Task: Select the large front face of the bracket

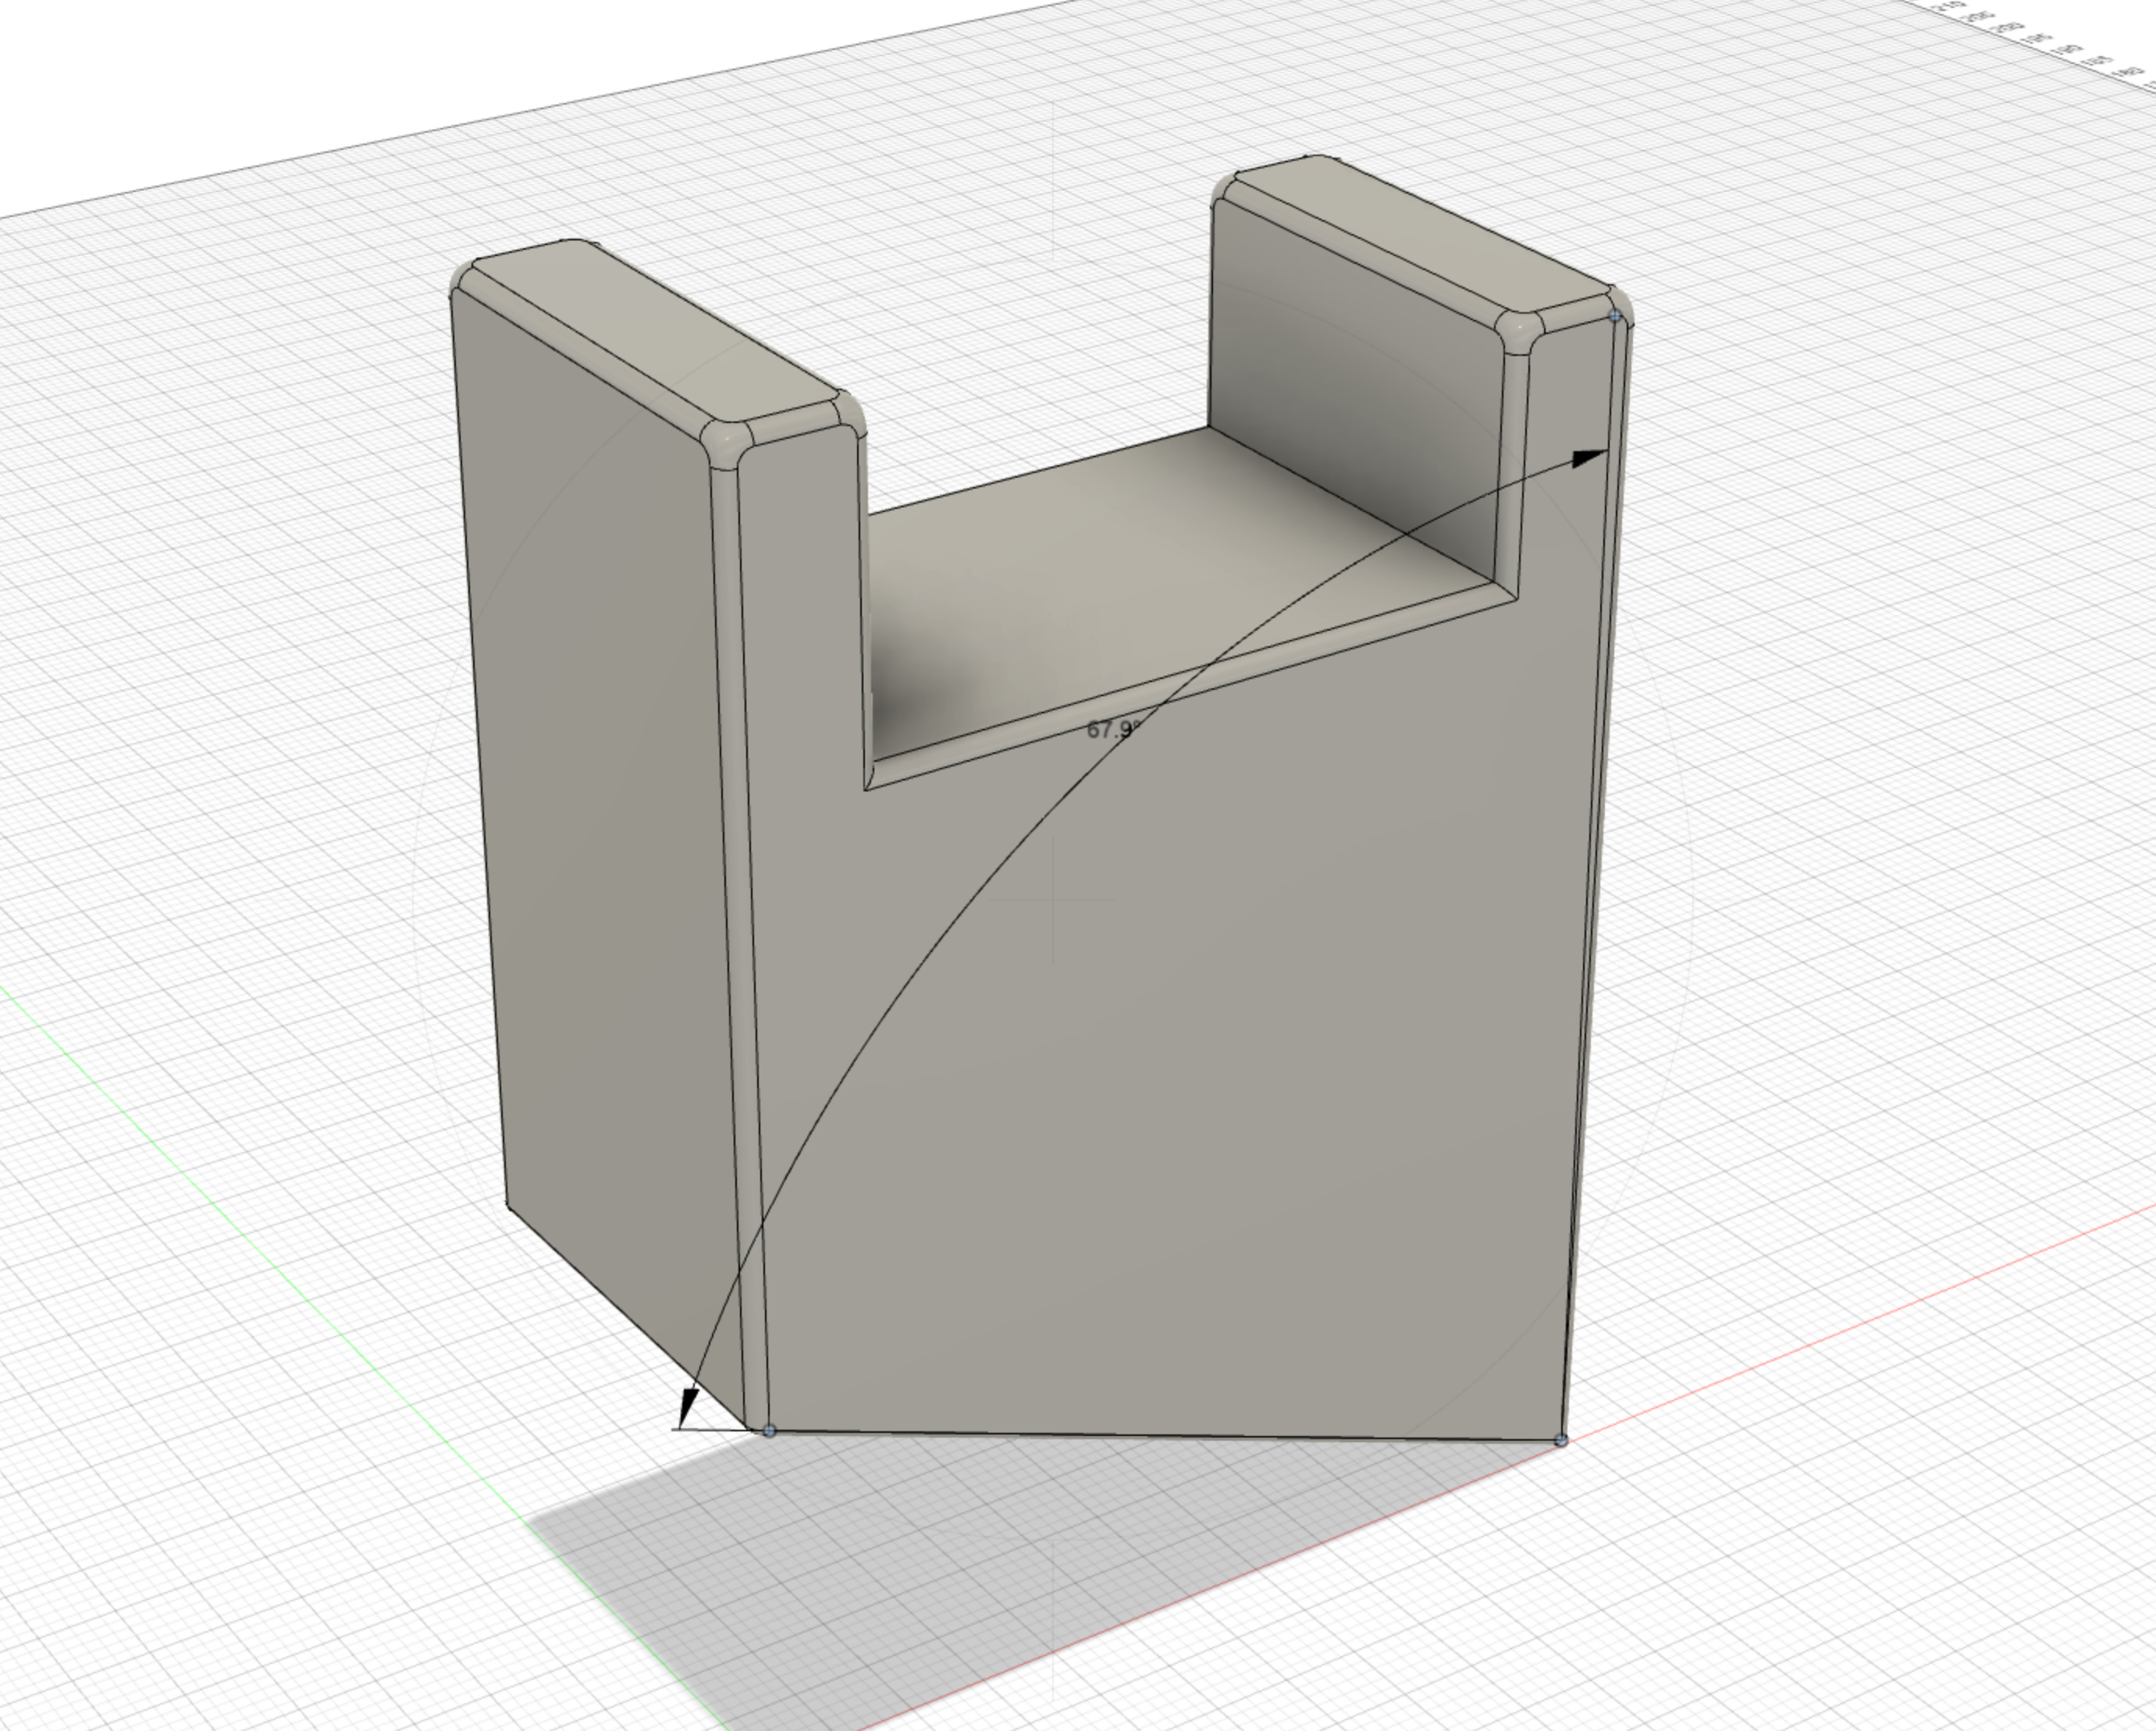Action: coord(1200,1050)
